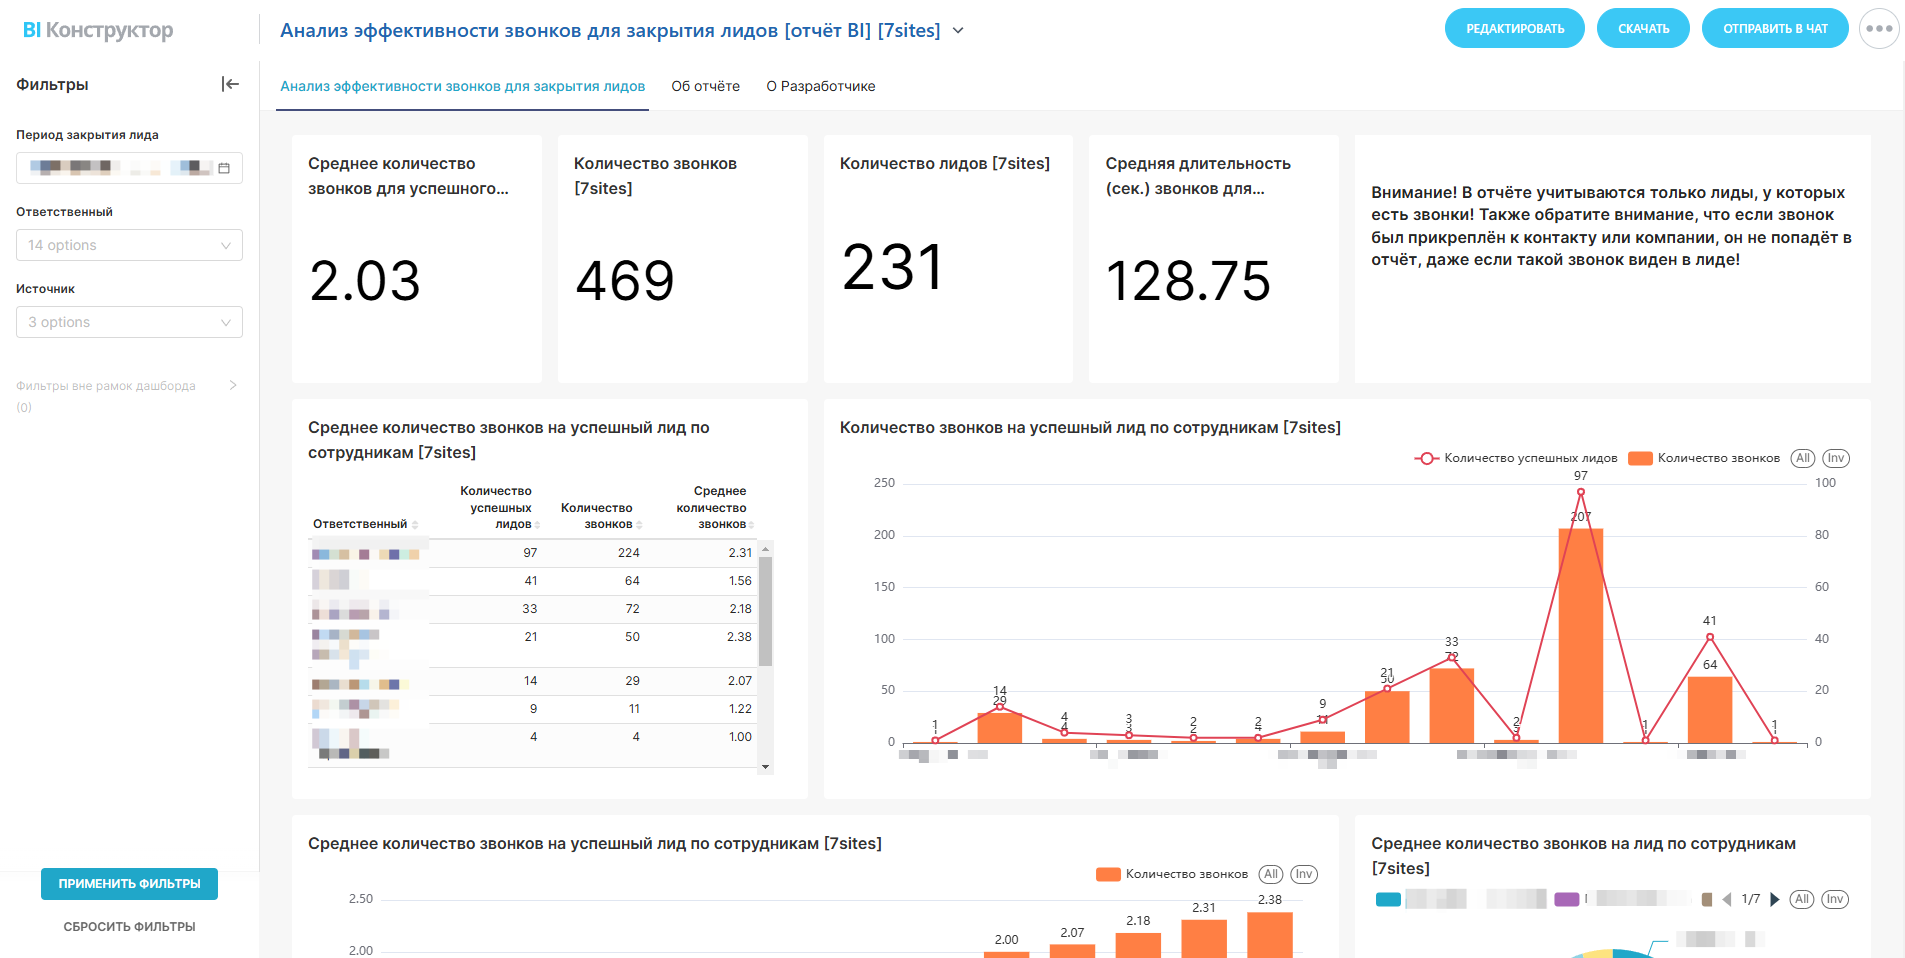Expand the report title dropdown chevron

[x=958, y=31]
